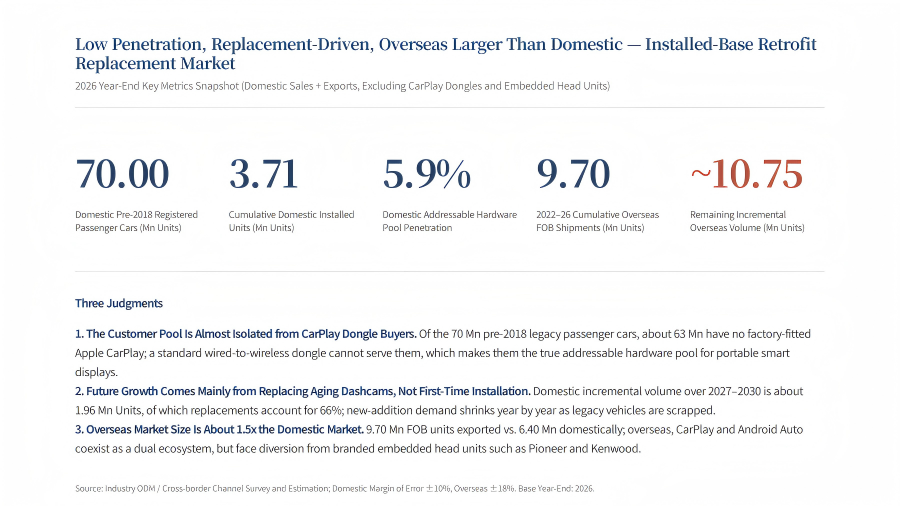This screenshot has width=900, height=506.
Task: Click the 5.9% metric value
Action: tap(426, 174)
